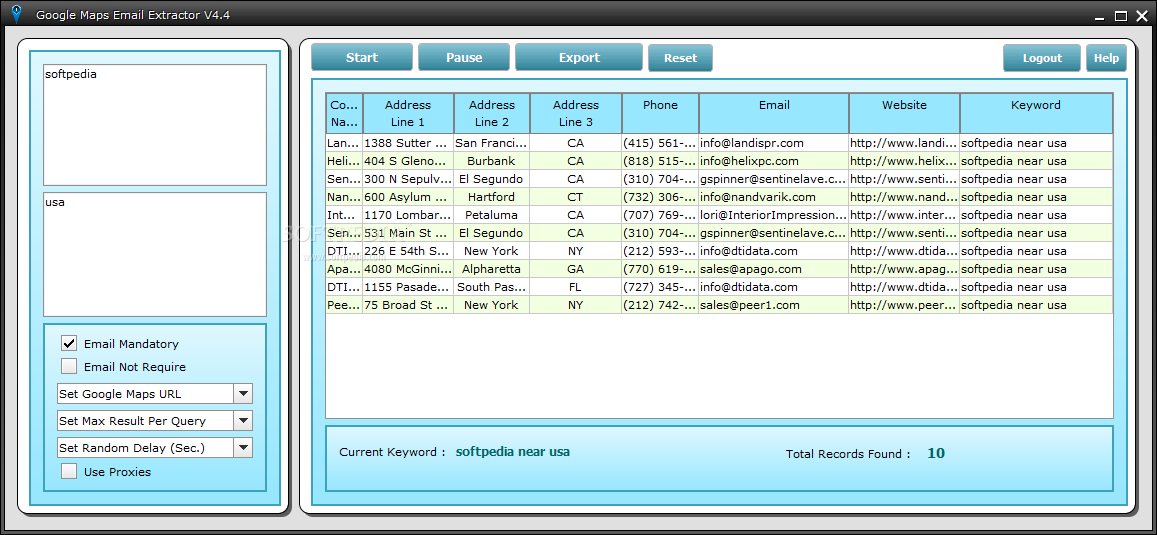Click the Website column header
Image resolution: width=1157 pixels, height=535 pixels.
904,114
